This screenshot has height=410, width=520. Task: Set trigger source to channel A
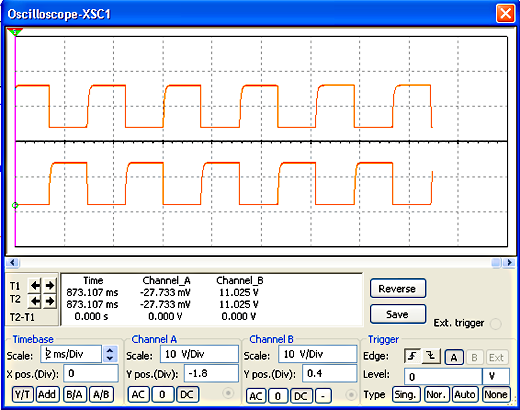(454, 357)
